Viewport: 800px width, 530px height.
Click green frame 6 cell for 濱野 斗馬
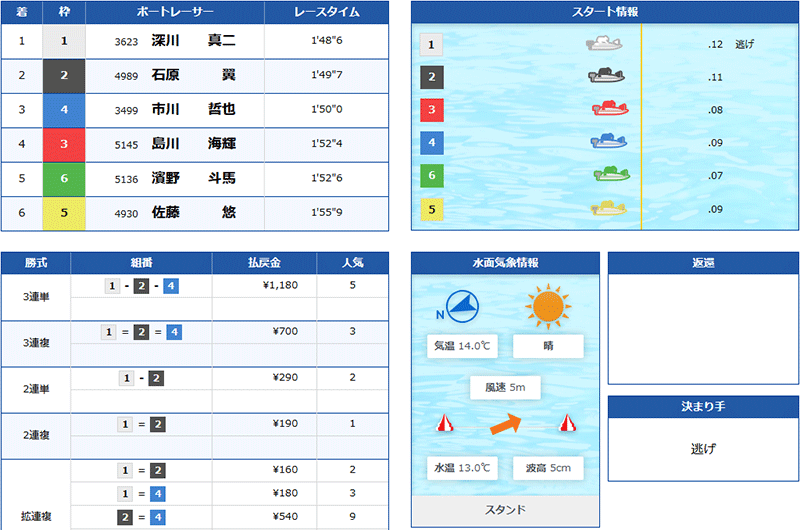pos(64,179)
